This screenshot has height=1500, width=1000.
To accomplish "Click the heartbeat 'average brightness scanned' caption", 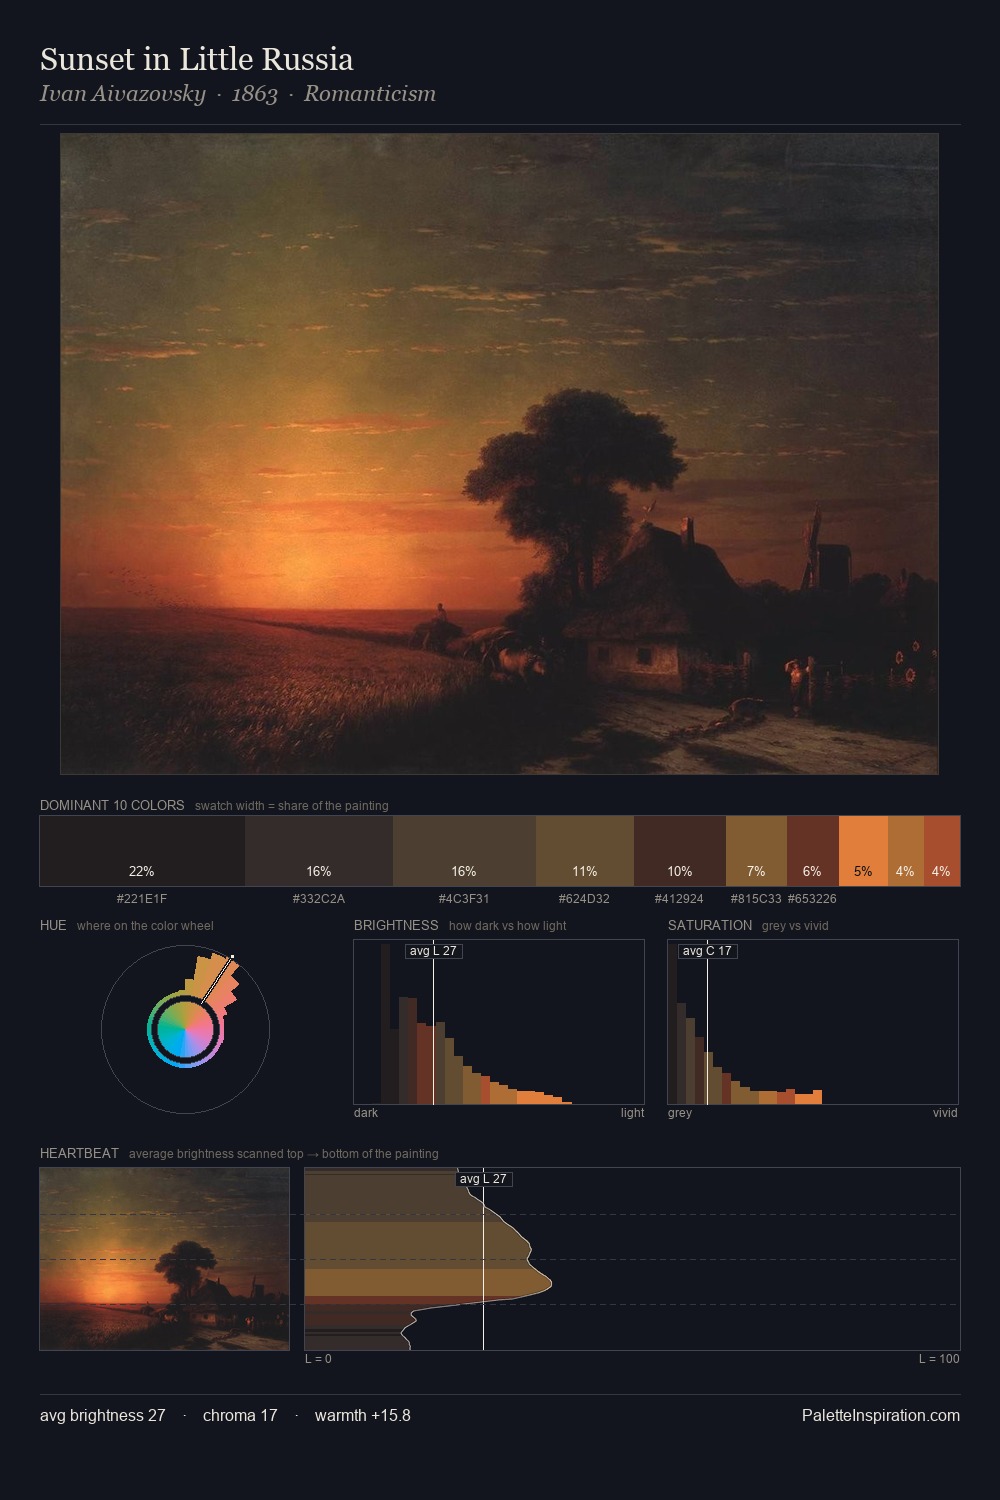I will pyautogui.click(x=284, y=1154).
